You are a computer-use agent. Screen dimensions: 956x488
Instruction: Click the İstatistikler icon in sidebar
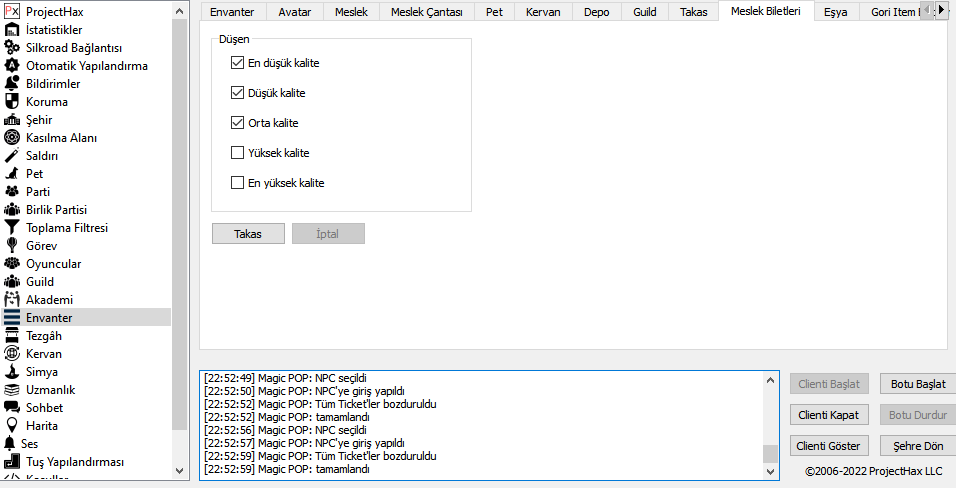[12, 30]
